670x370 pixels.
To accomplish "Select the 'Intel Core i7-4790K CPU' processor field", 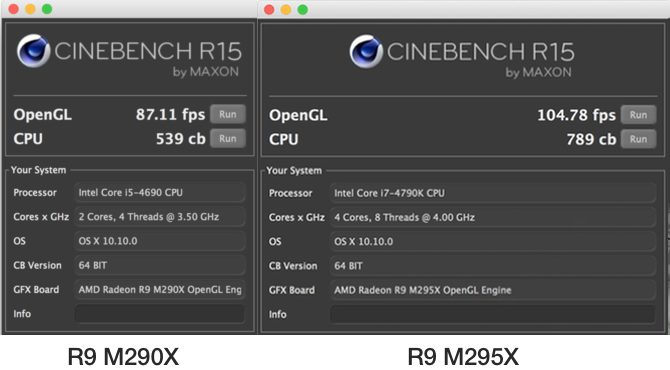I will [493, 193].
